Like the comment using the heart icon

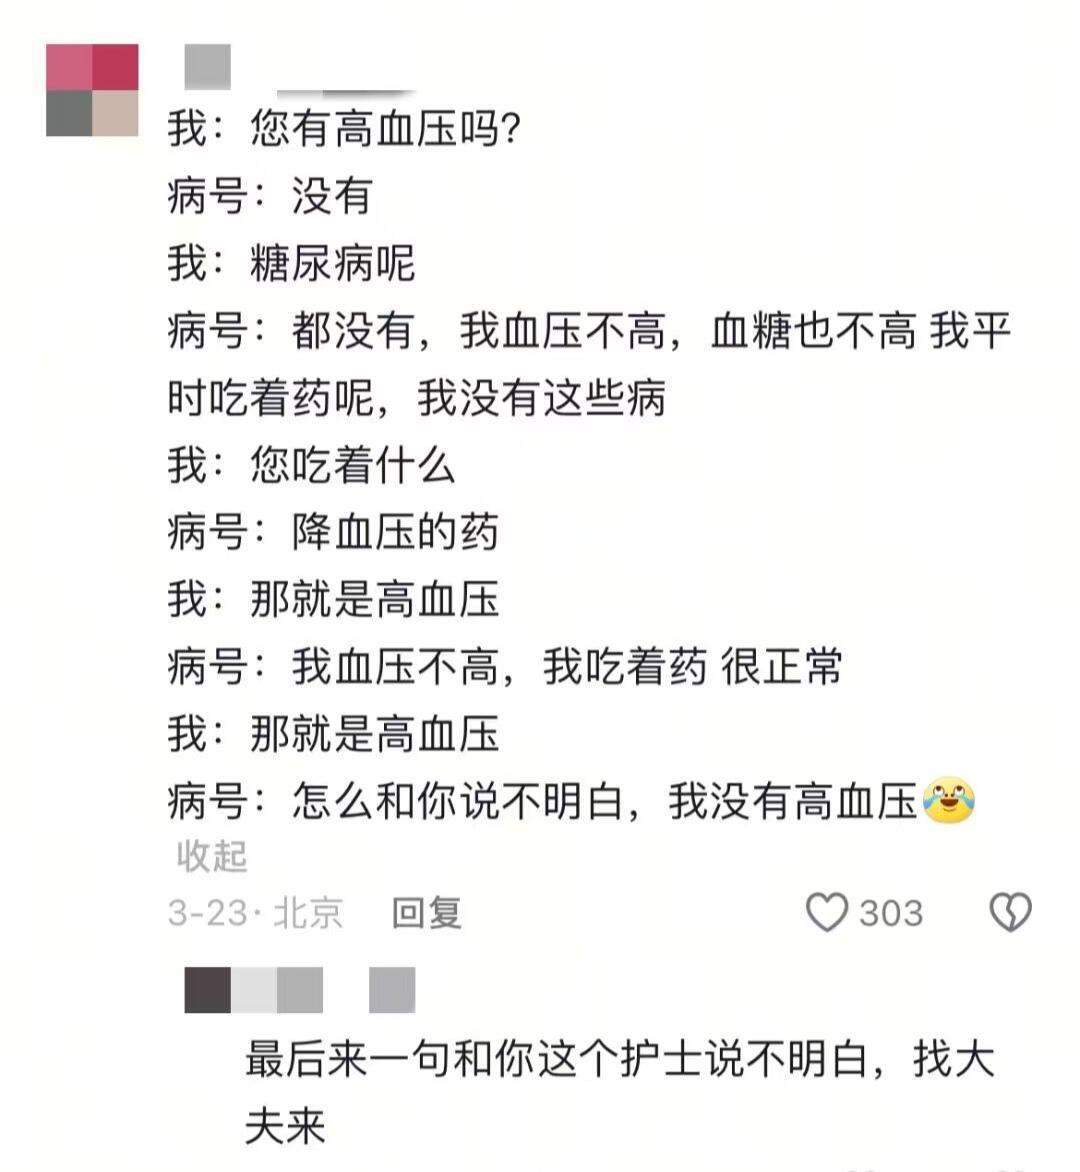(827, 913)
